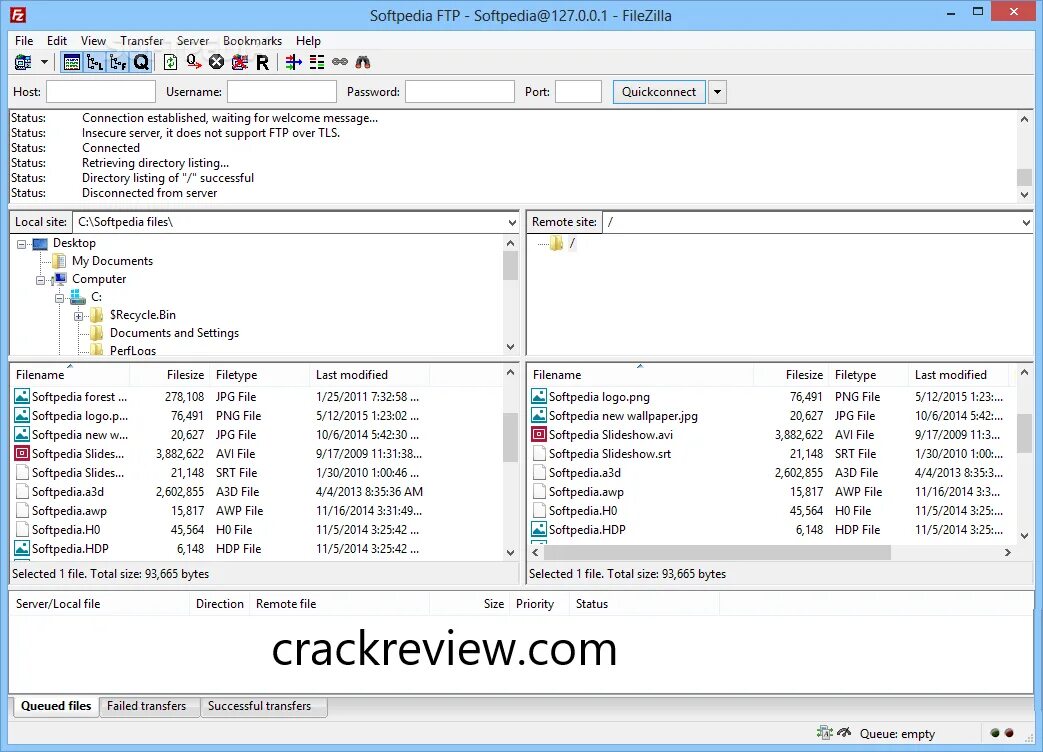
Task: Select My Documents in local tree
Action: point(112,261)
